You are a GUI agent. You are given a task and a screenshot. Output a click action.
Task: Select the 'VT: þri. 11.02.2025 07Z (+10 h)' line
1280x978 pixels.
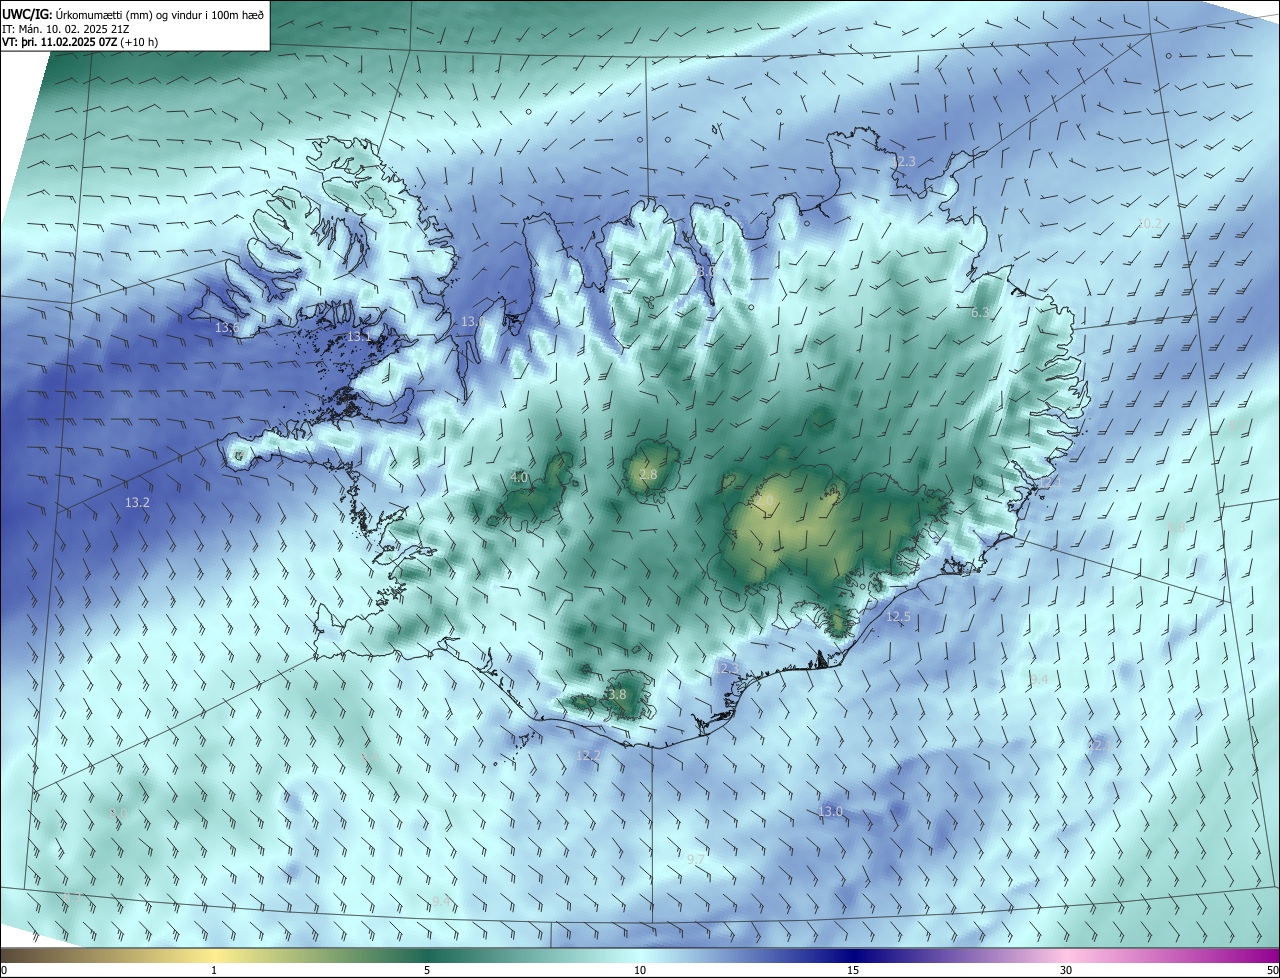coord(78,41)
